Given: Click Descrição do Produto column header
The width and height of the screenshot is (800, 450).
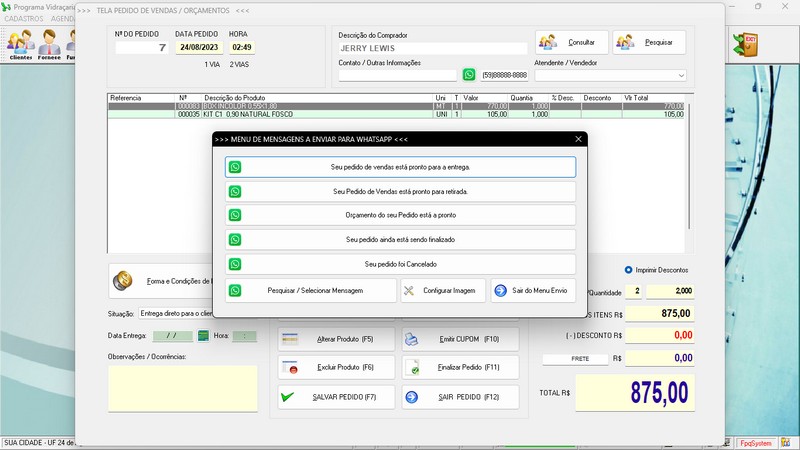Looking at the screenshot, I should [317, 97].
